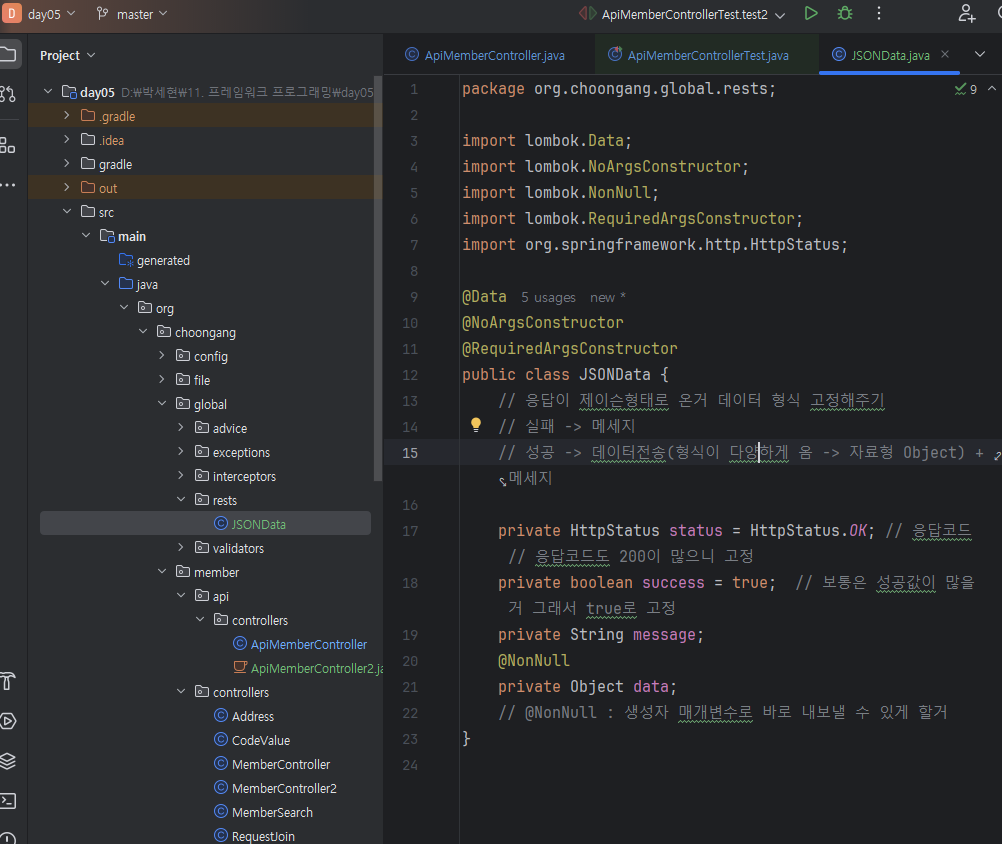Click the Debug bug icon
This screenshot has height=844, width=1002.
(x=845, y=14)
